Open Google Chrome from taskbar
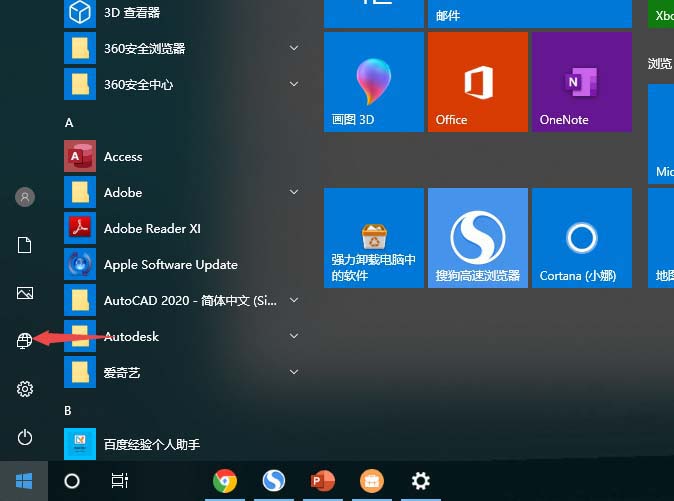The width and height of the screenshot is (674, 501). pyautogui.click(x=225, y=481)
